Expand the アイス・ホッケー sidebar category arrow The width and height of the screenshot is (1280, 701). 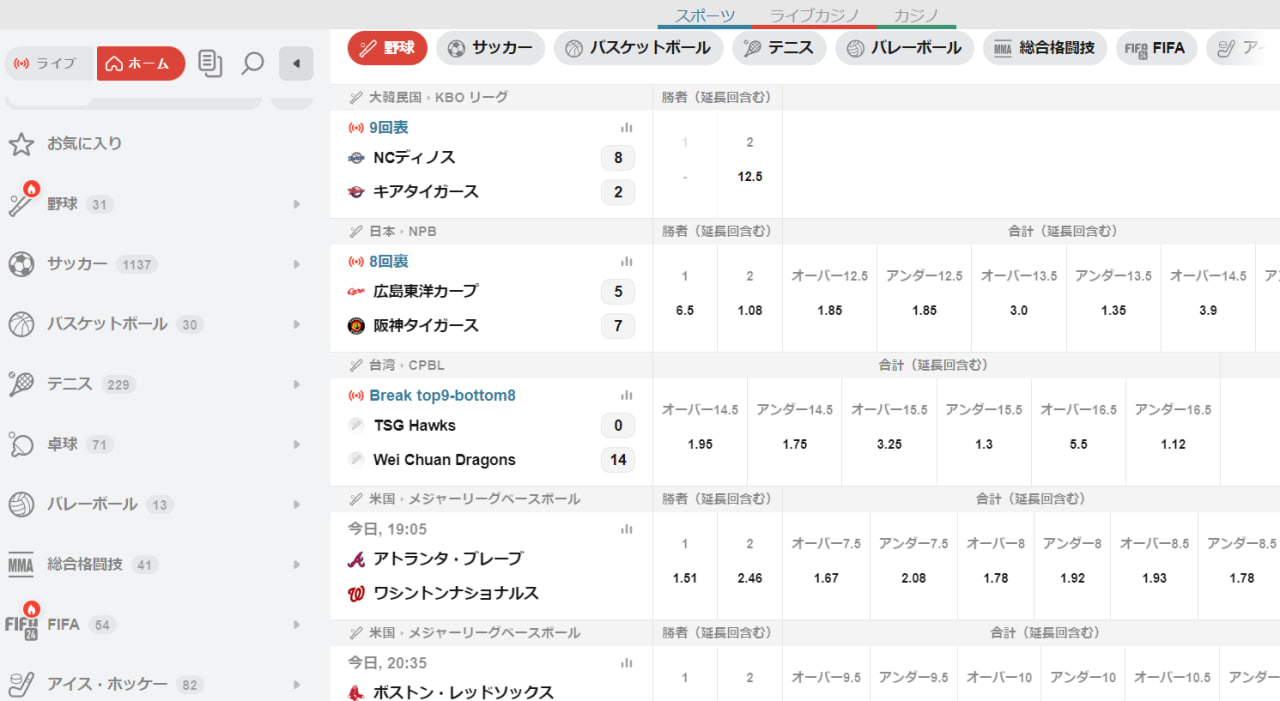297,684
